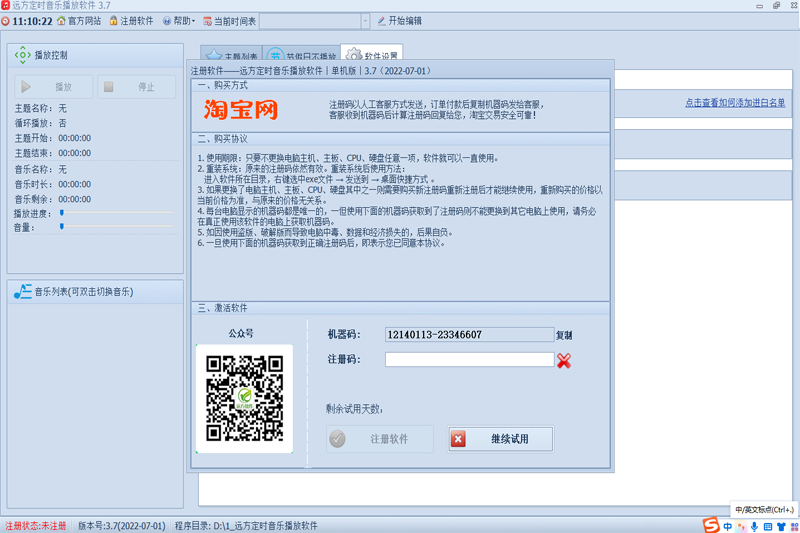The image size is (800, 533).
Task: Open 注册软件 from the toolbar
Action: click(131, 21)
